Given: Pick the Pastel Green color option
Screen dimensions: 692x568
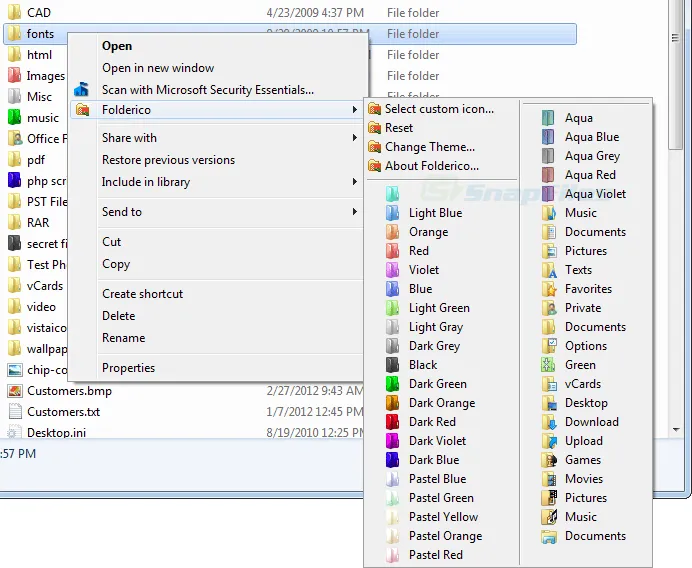Looking at the screenshot, I should point(441,497).
